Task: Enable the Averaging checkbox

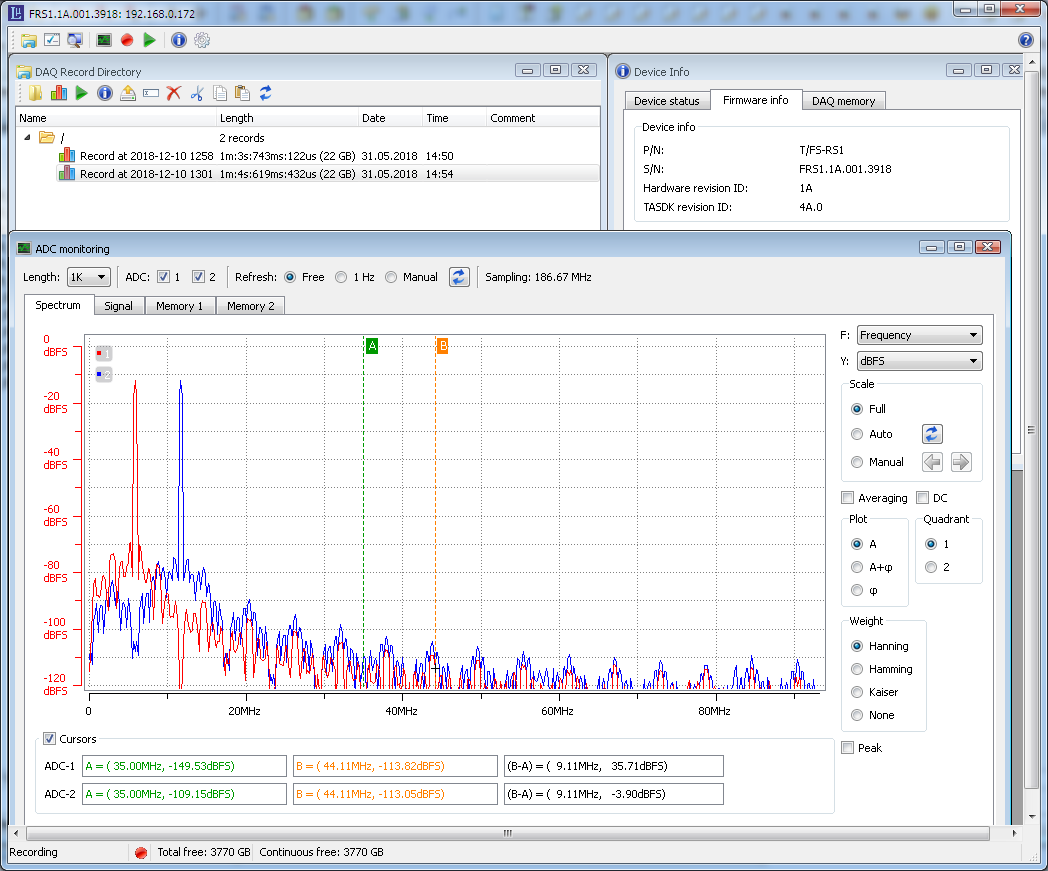Action: coord(848,498)
